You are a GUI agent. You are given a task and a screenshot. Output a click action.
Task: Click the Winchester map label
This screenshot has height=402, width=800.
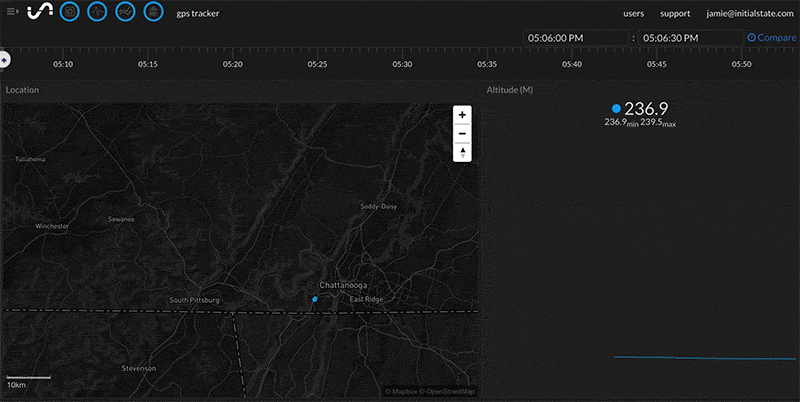click(x=52, y=226)
